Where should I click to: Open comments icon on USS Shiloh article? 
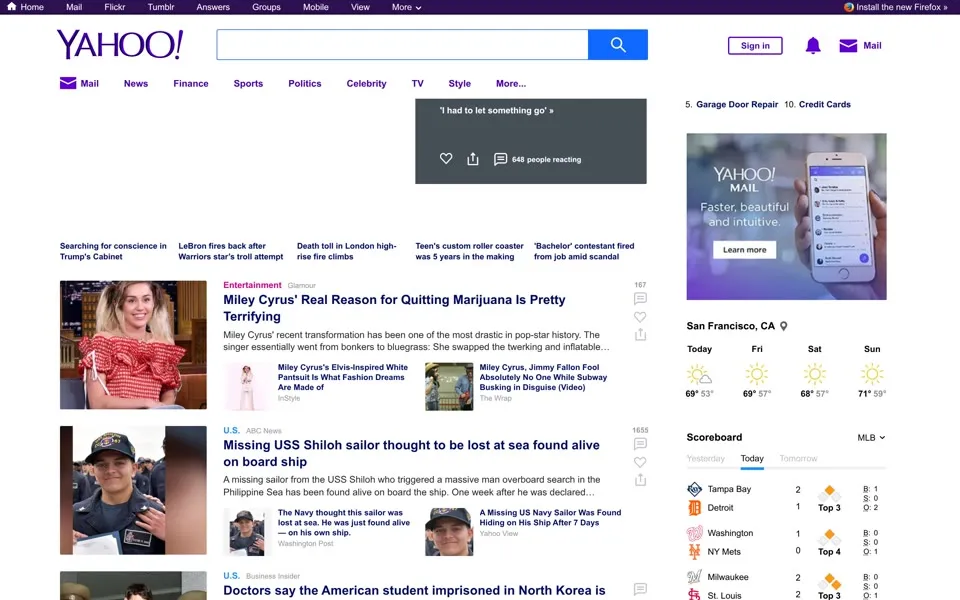tap(640, 443)
